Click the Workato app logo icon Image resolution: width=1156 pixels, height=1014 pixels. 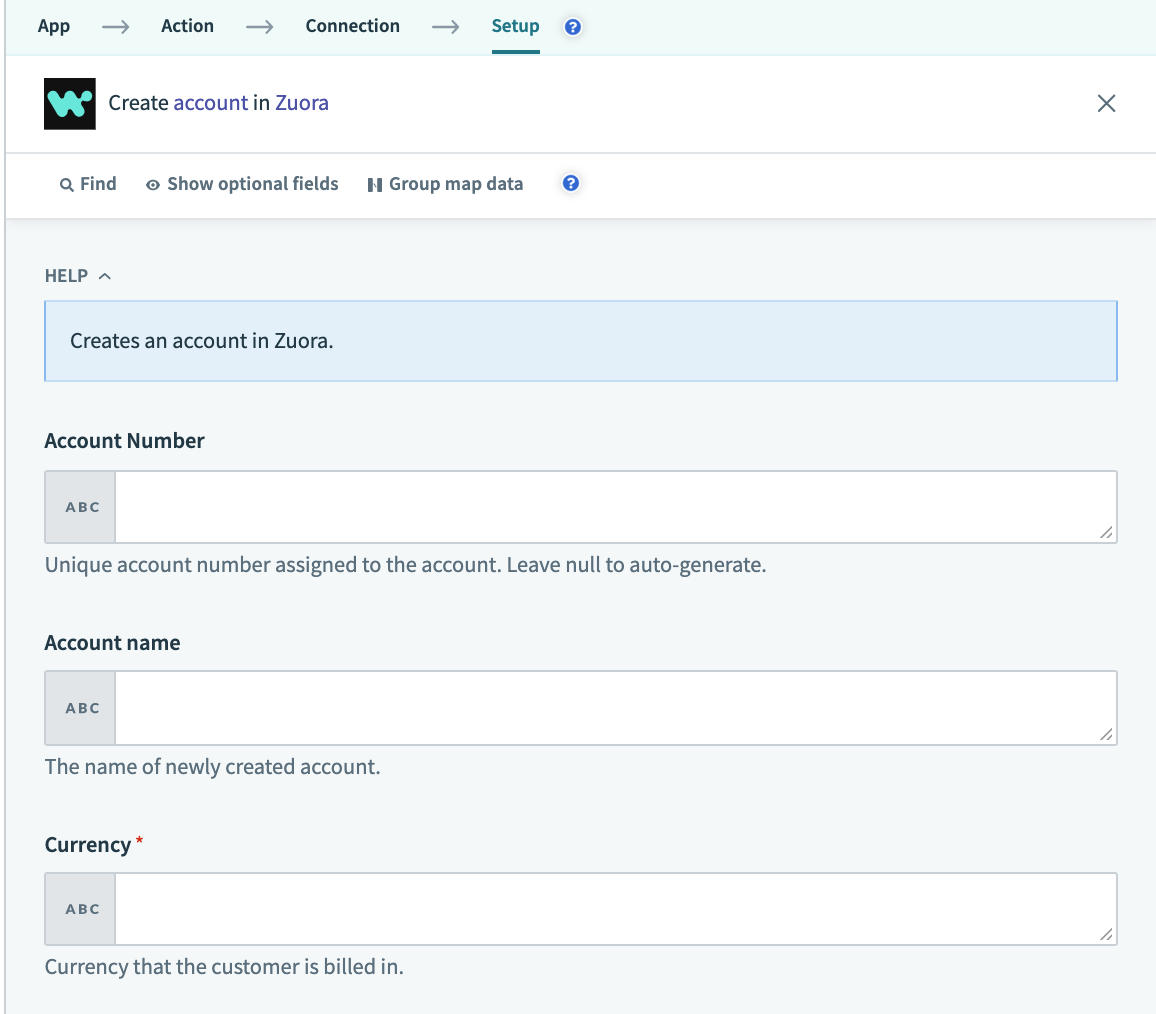tap(69, 103)
